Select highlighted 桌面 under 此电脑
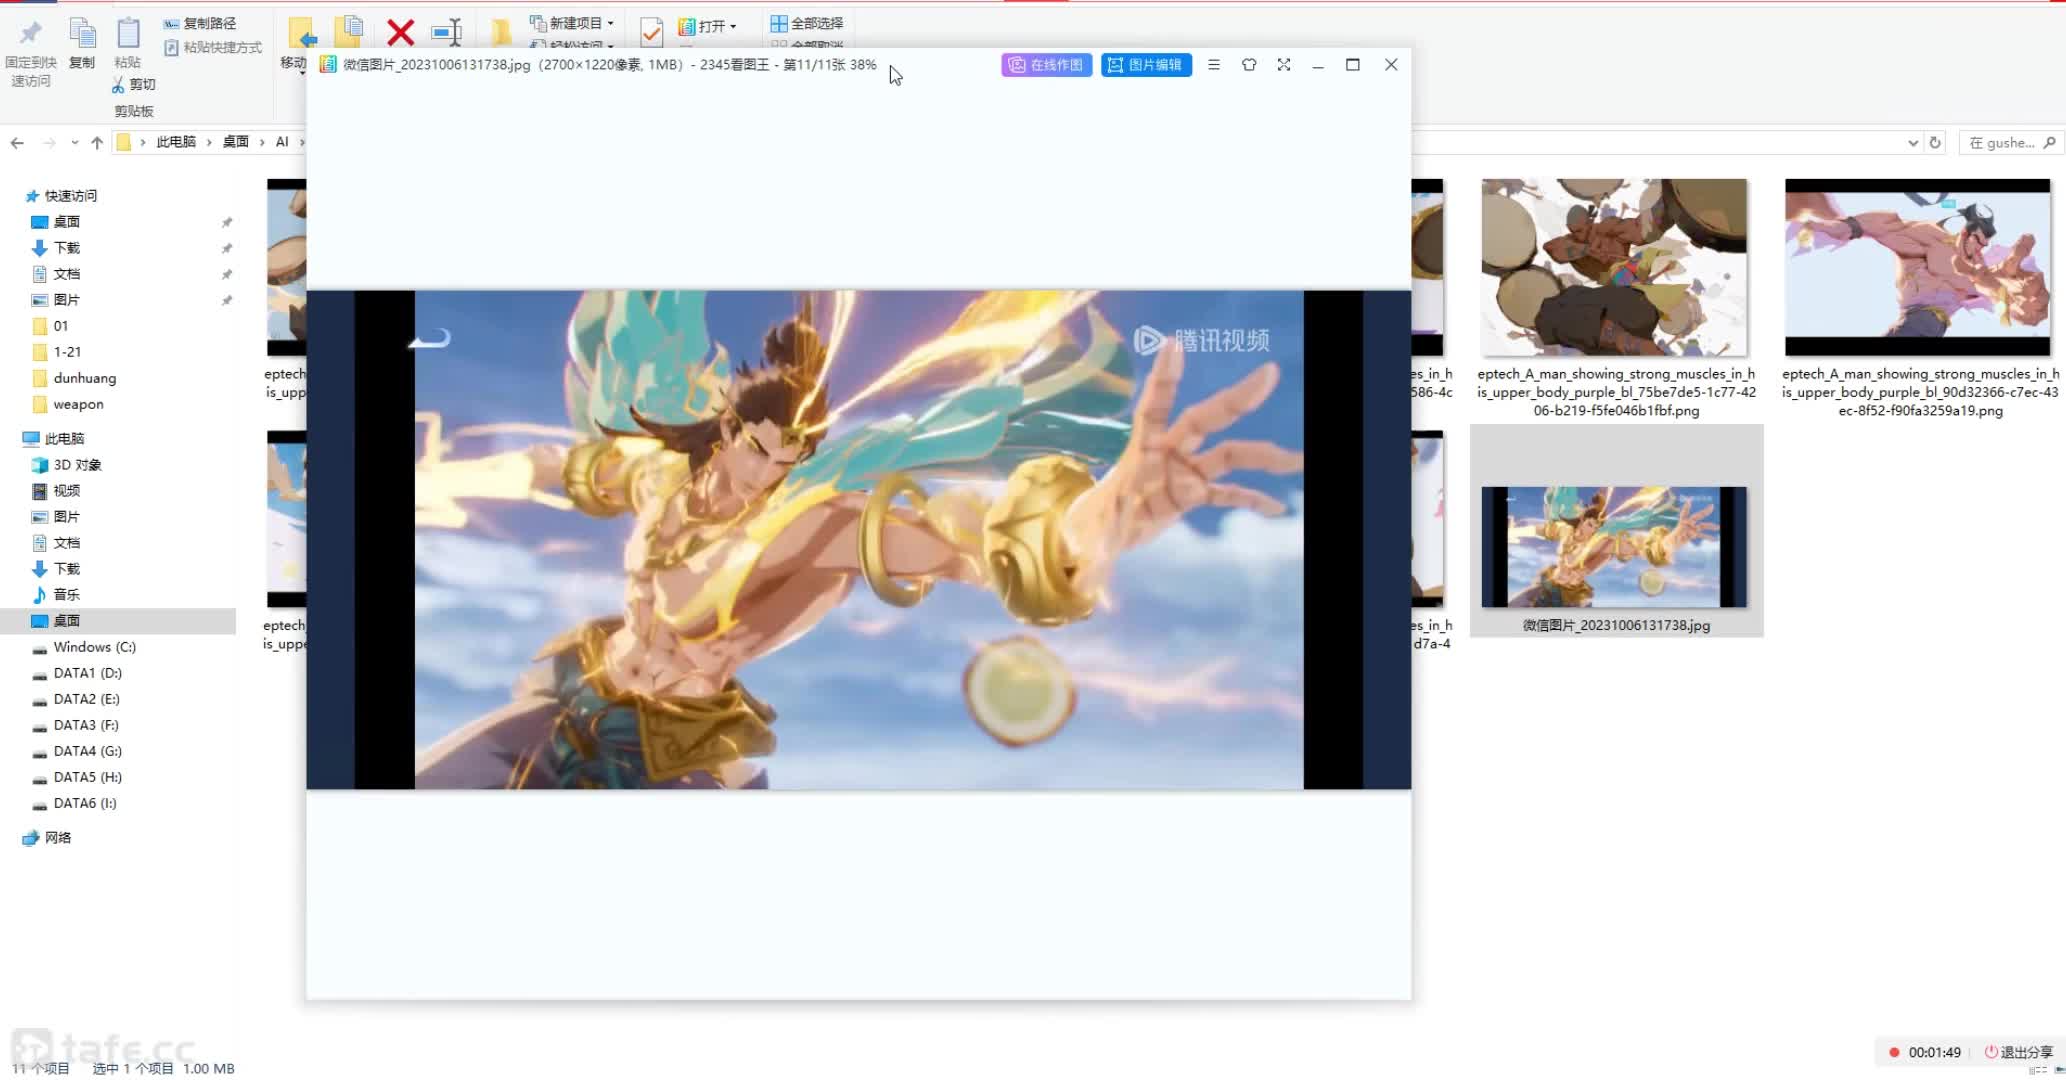 66,621
